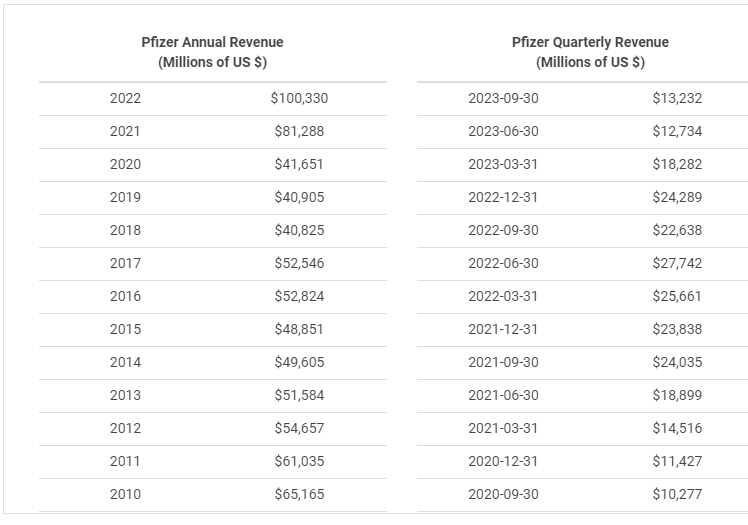
Task: Select the 2021 annual row year
Action: [x=125, y=131]
